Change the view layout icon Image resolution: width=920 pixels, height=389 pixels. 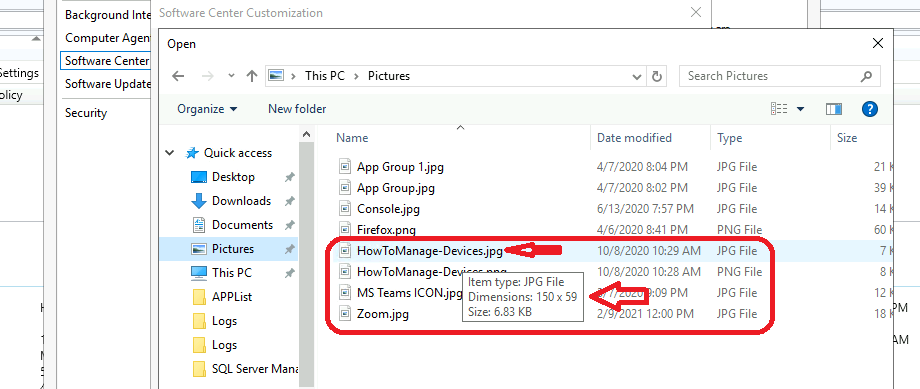[779, 109]
